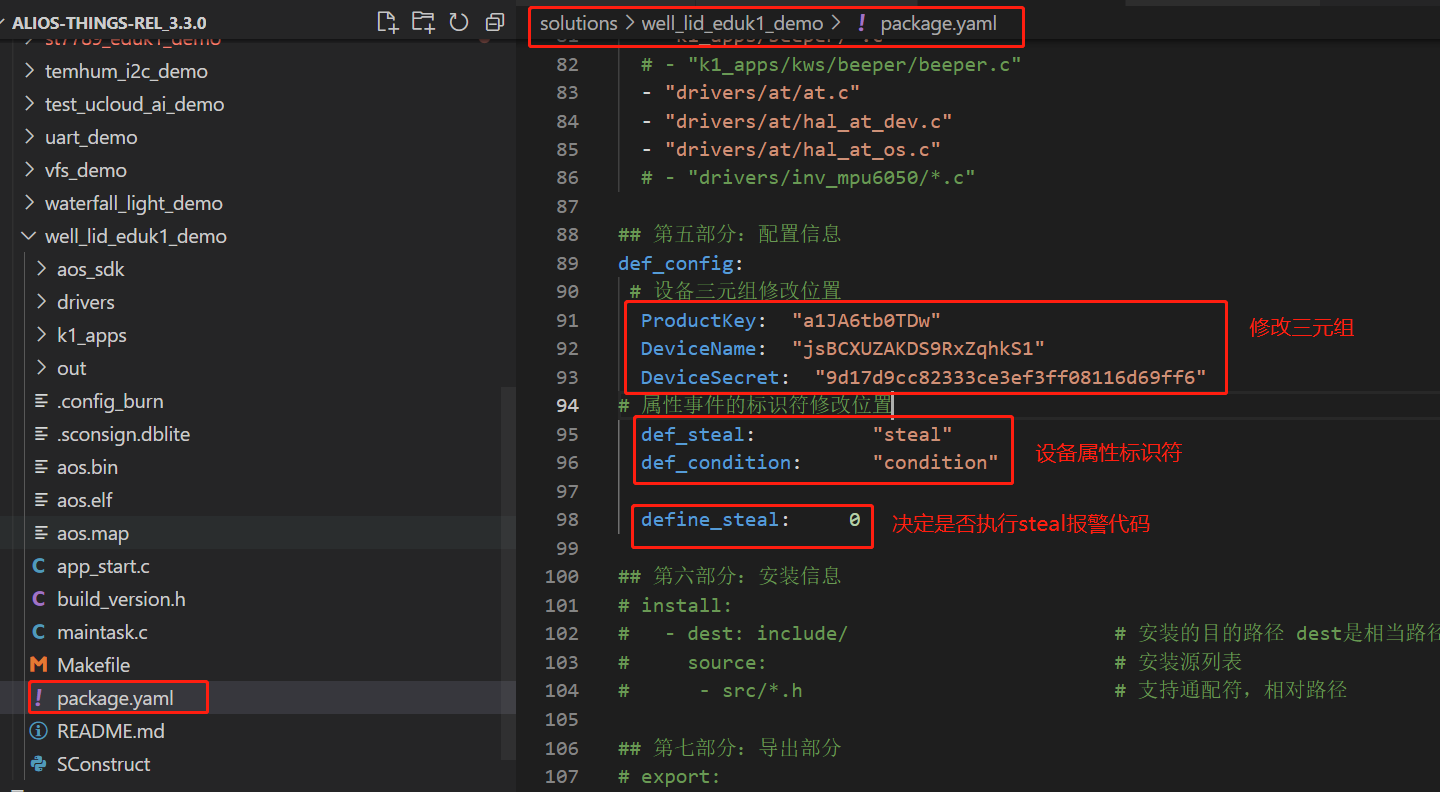Click the commented inv_mpu6050 line
1440x792 pixels.
pos(808,177)
